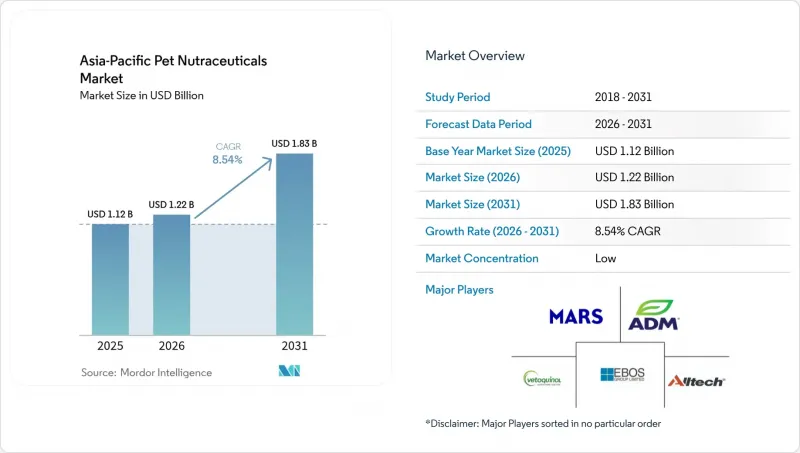Click the USD 1.12 B bar label

tap(110, 214)
